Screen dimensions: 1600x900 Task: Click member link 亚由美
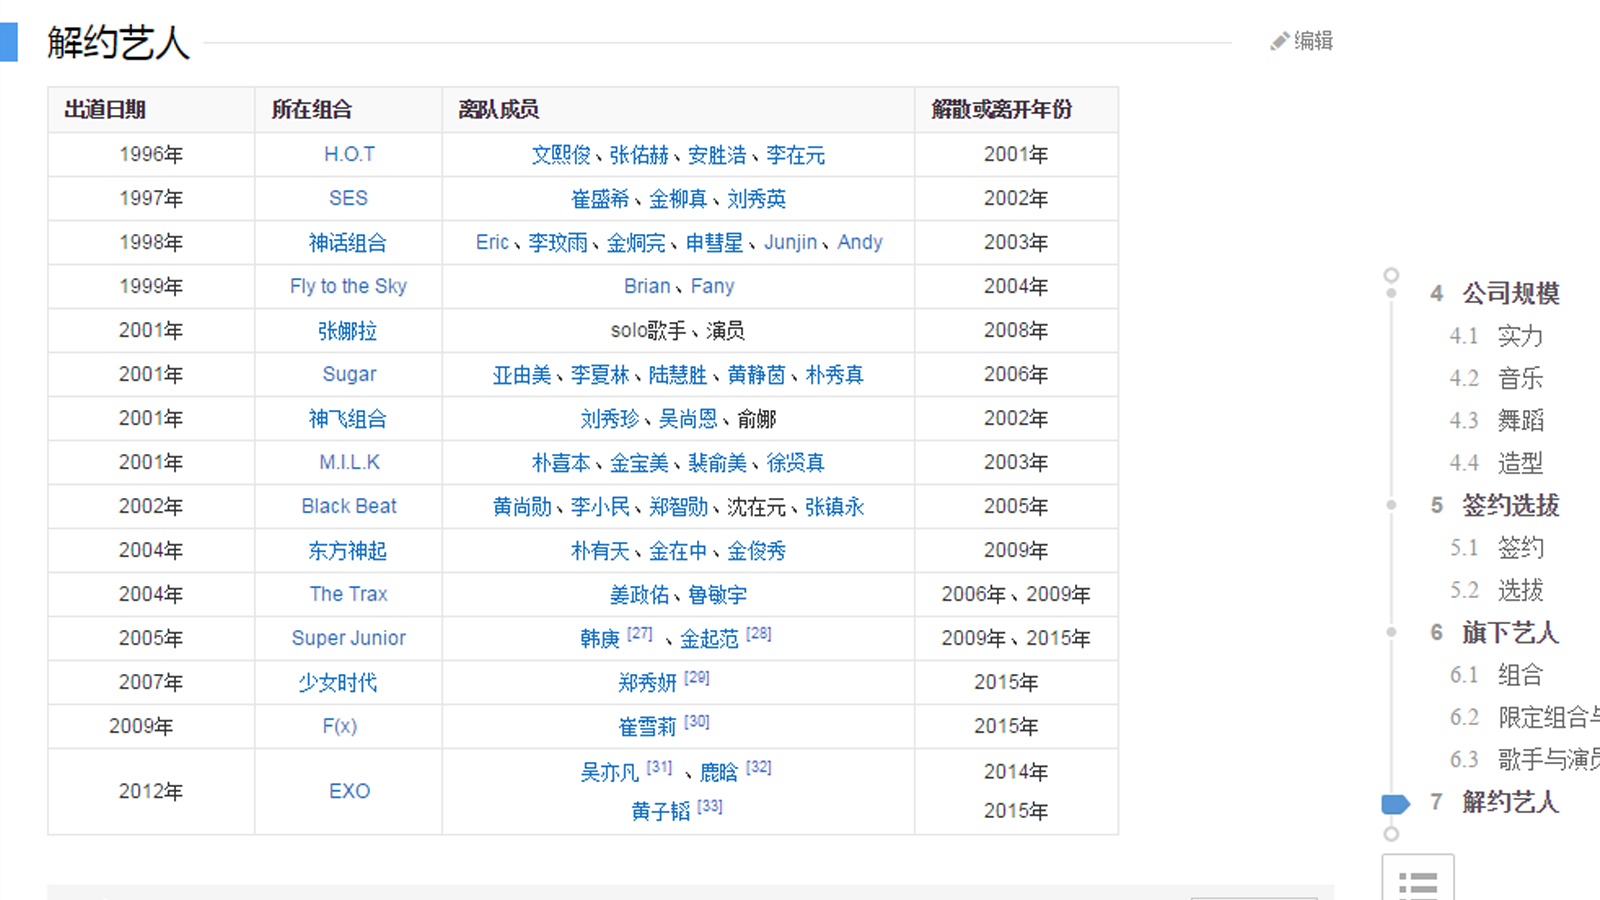click(522, 375)
